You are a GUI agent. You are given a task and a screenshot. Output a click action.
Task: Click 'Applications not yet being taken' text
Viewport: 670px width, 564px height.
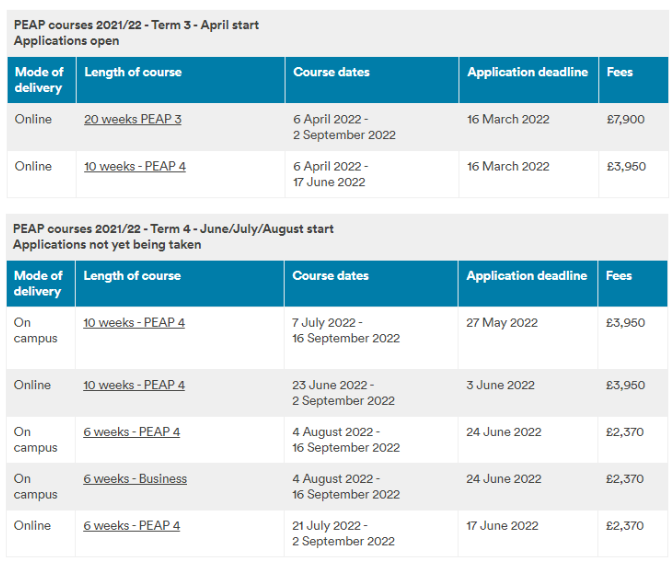[107, 244]
